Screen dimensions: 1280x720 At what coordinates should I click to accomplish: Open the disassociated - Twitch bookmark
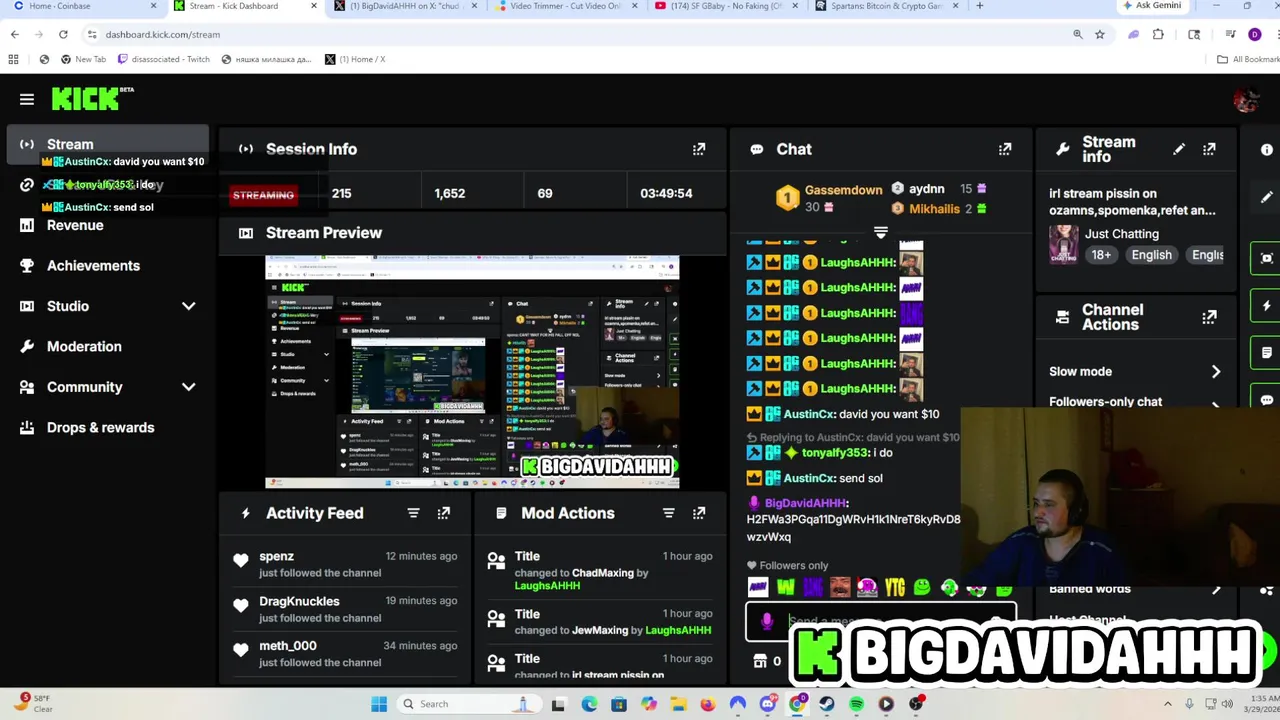164,59
